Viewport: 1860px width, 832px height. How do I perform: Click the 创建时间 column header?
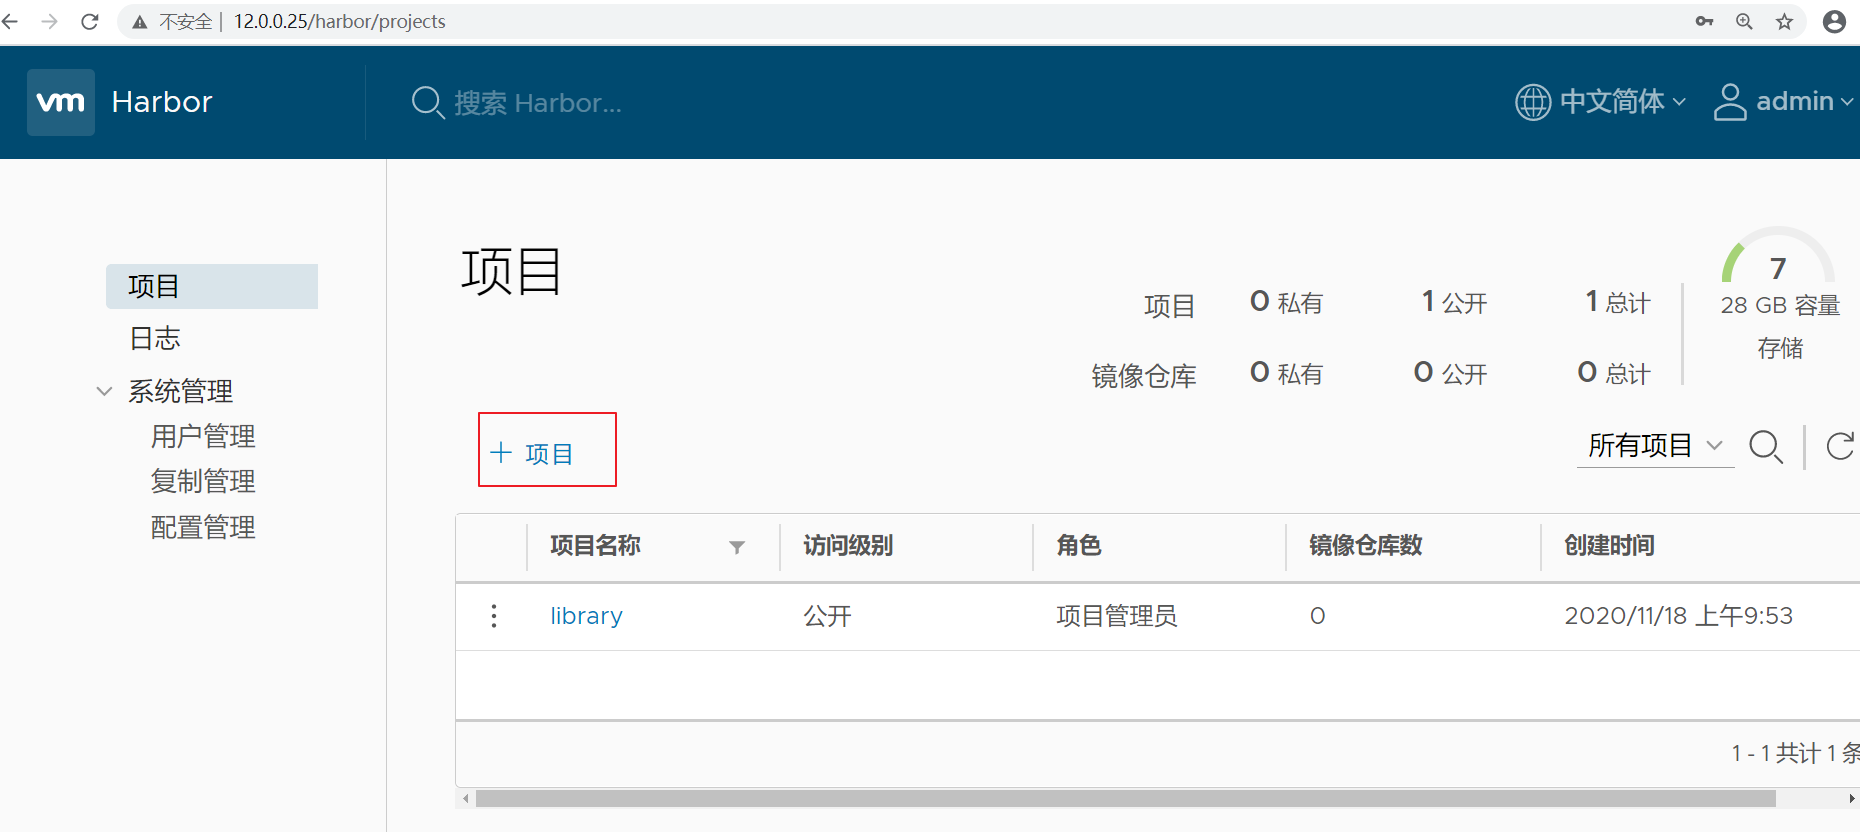(x=1610, y=546)
